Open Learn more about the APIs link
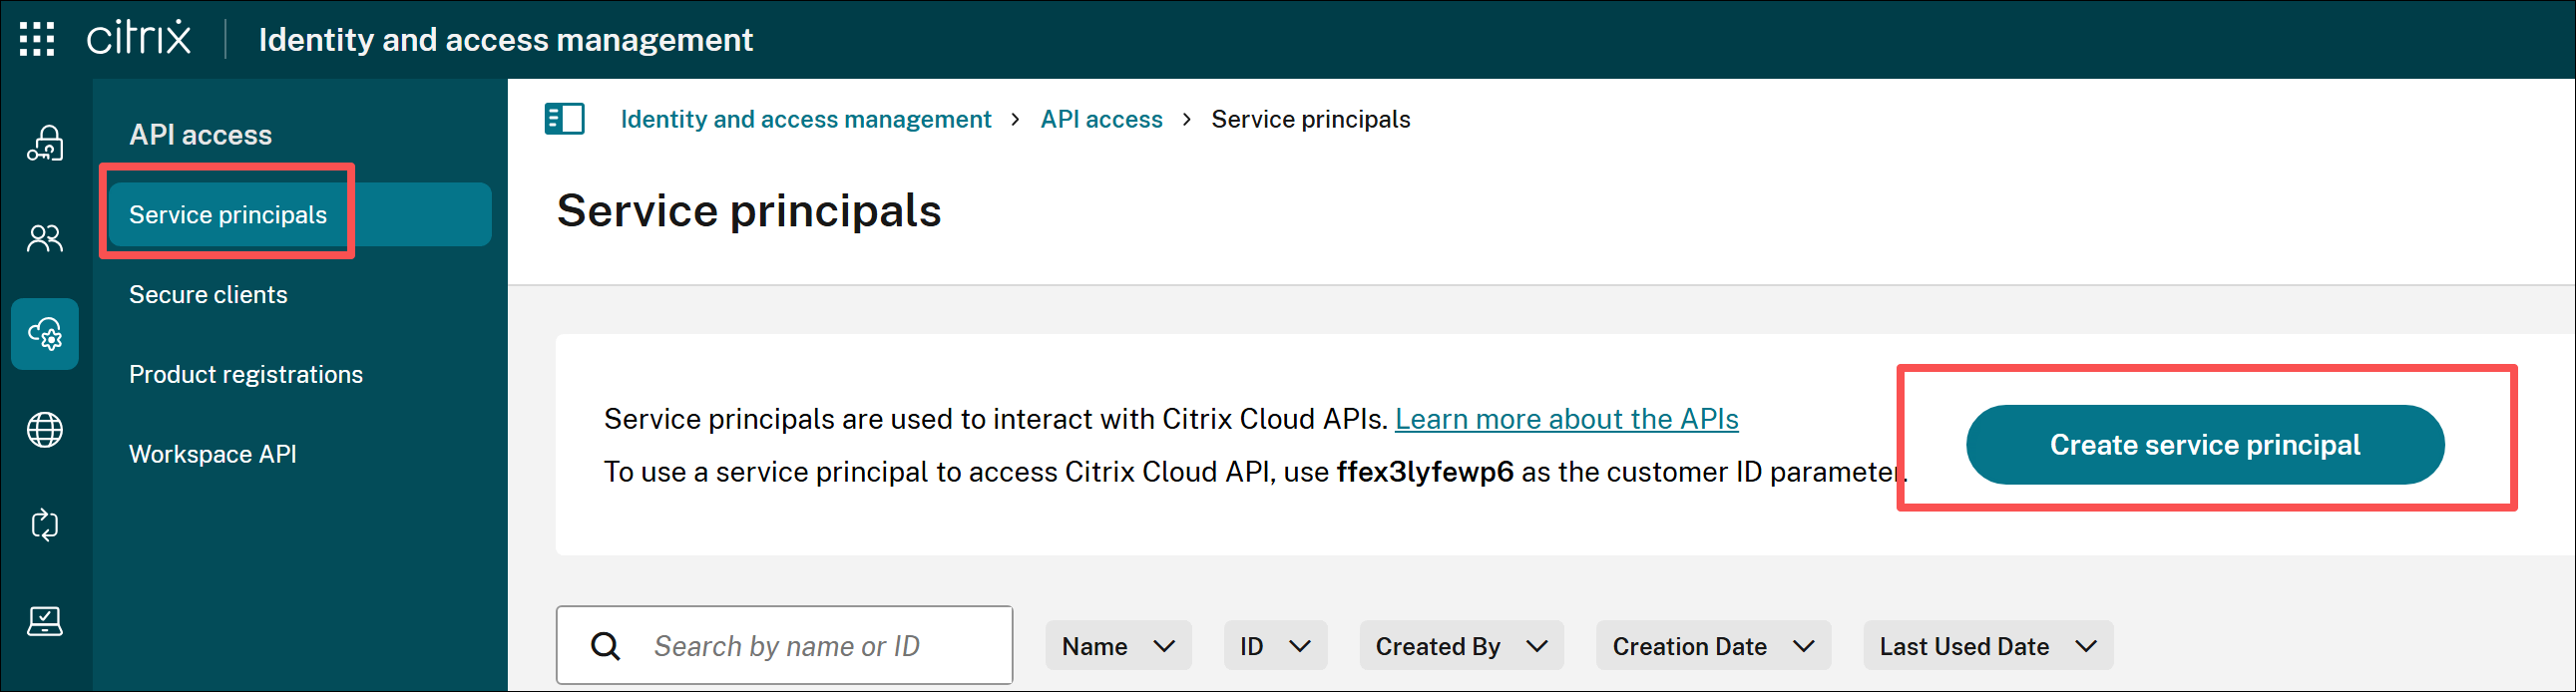 pyautogui.click(x=1566, y=419)
